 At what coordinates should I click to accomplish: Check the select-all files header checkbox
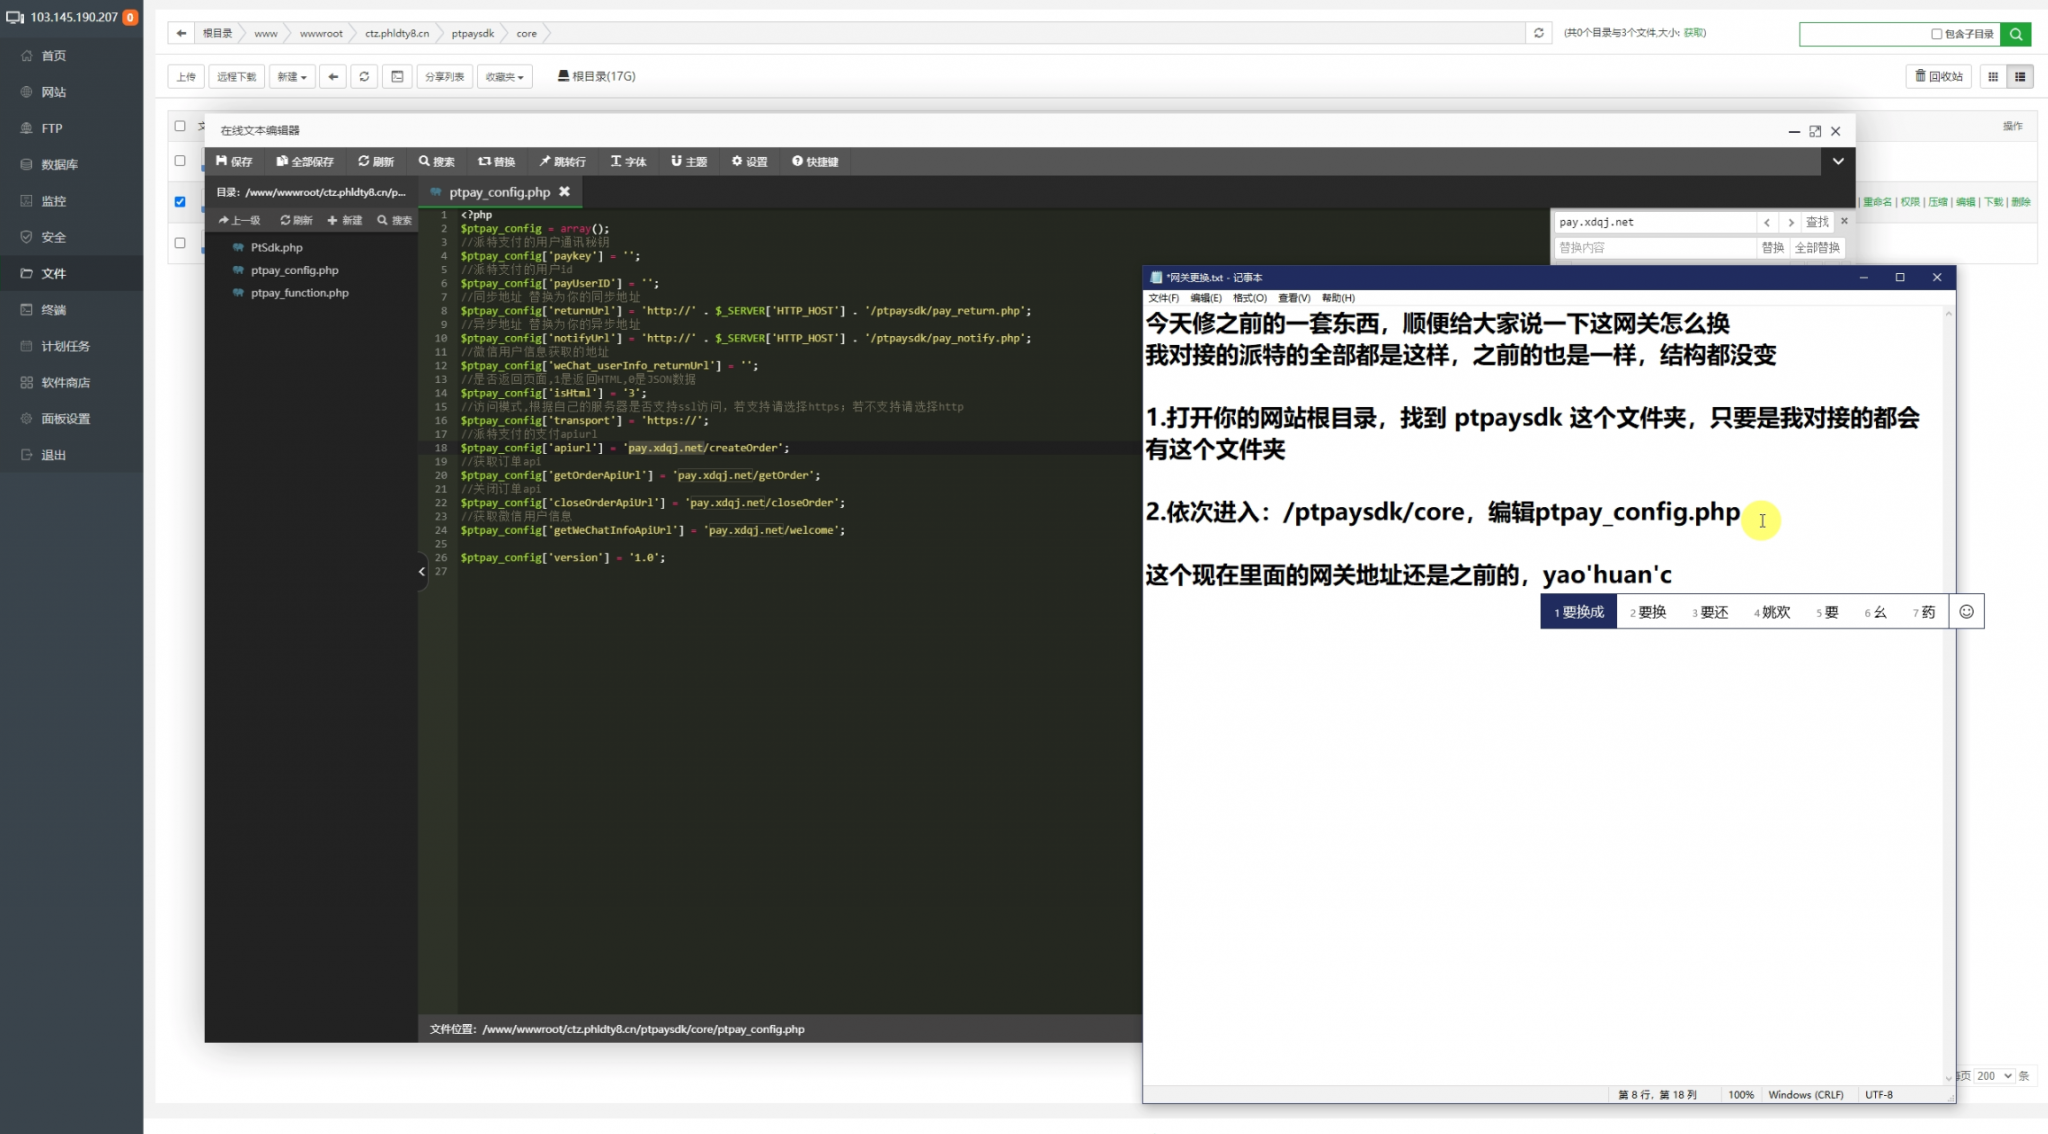coord(180,126)
